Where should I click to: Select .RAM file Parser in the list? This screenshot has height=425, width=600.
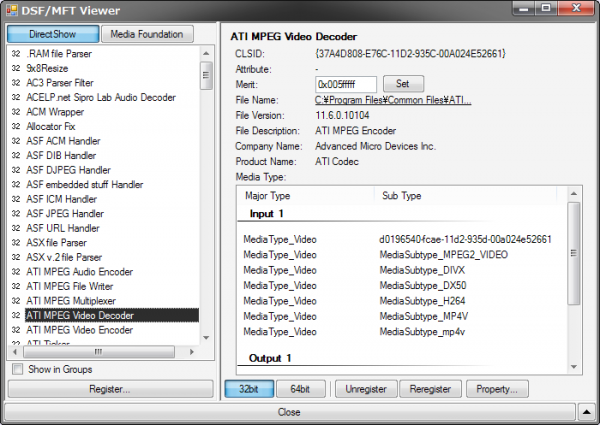103,54
